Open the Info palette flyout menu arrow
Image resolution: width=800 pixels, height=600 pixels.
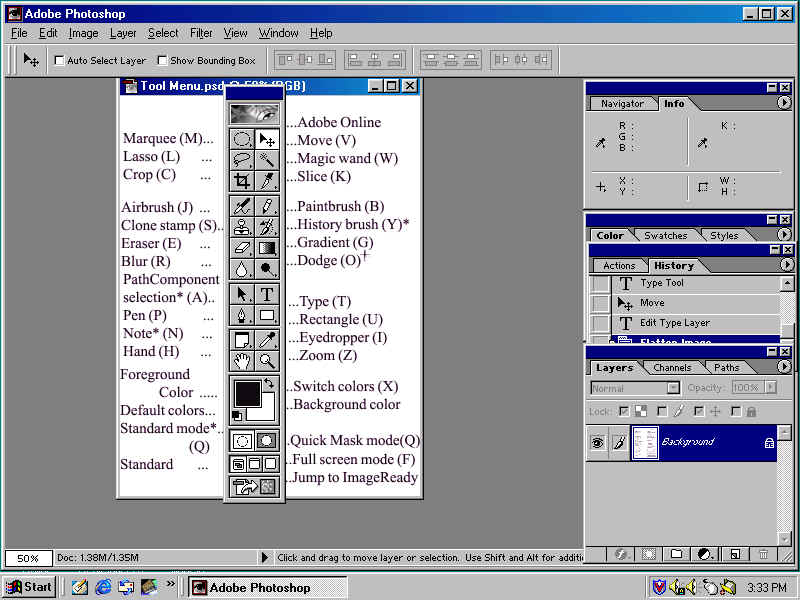pos(784,103)
